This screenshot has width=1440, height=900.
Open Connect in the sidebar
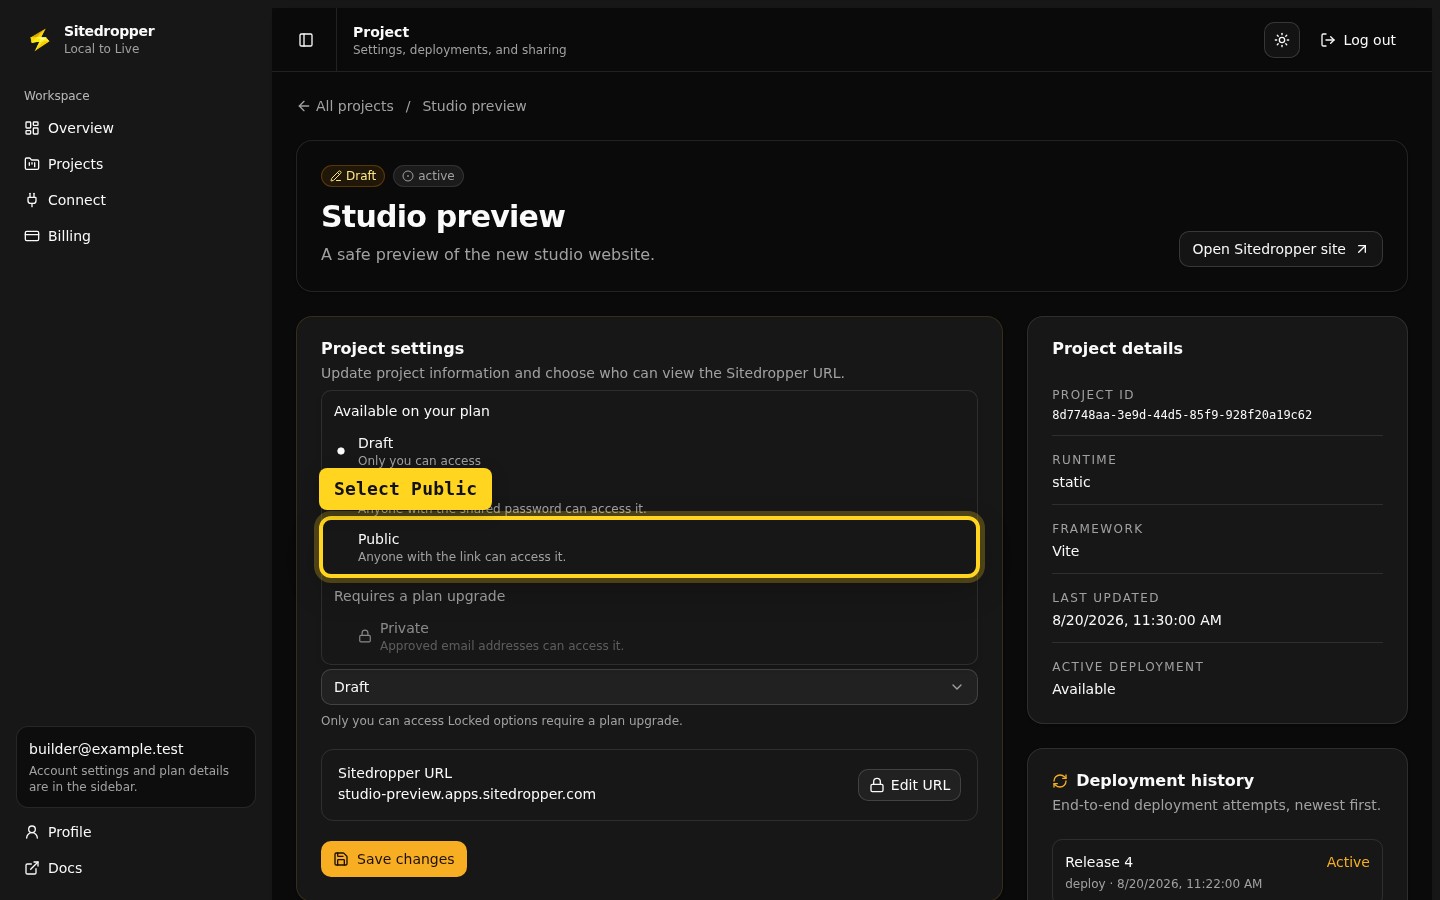point(136,200)
